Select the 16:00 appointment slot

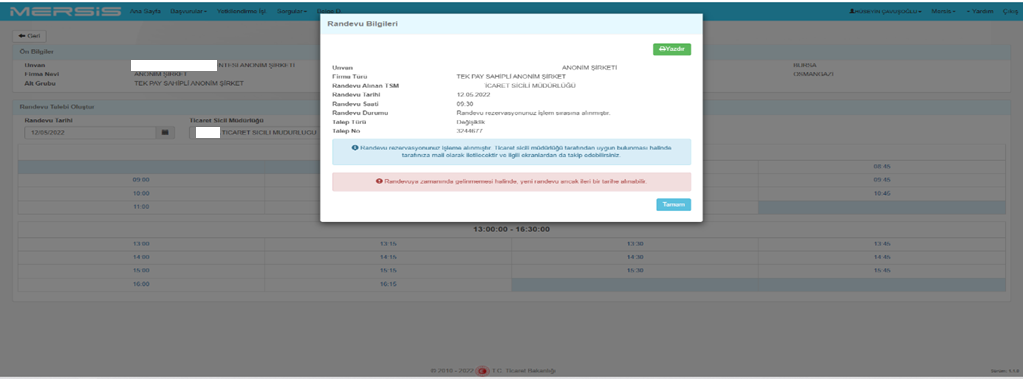pyautogui.click(x=142, y=284)
